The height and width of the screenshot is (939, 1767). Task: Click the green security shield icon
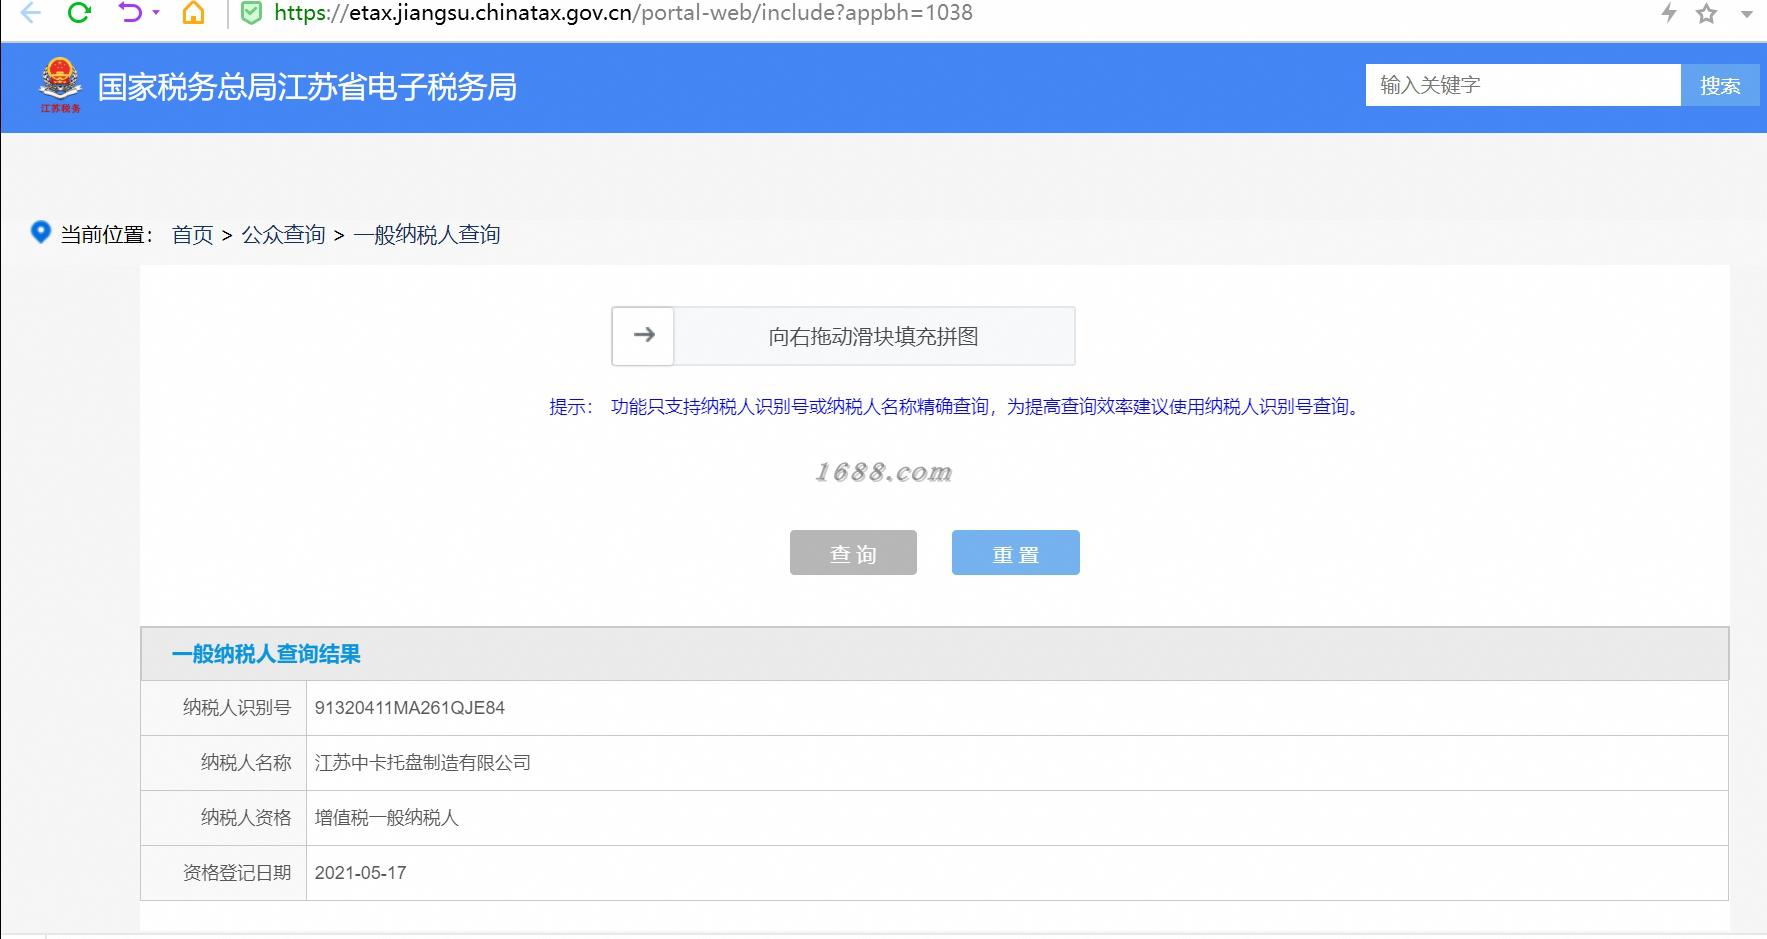(253, 13)
